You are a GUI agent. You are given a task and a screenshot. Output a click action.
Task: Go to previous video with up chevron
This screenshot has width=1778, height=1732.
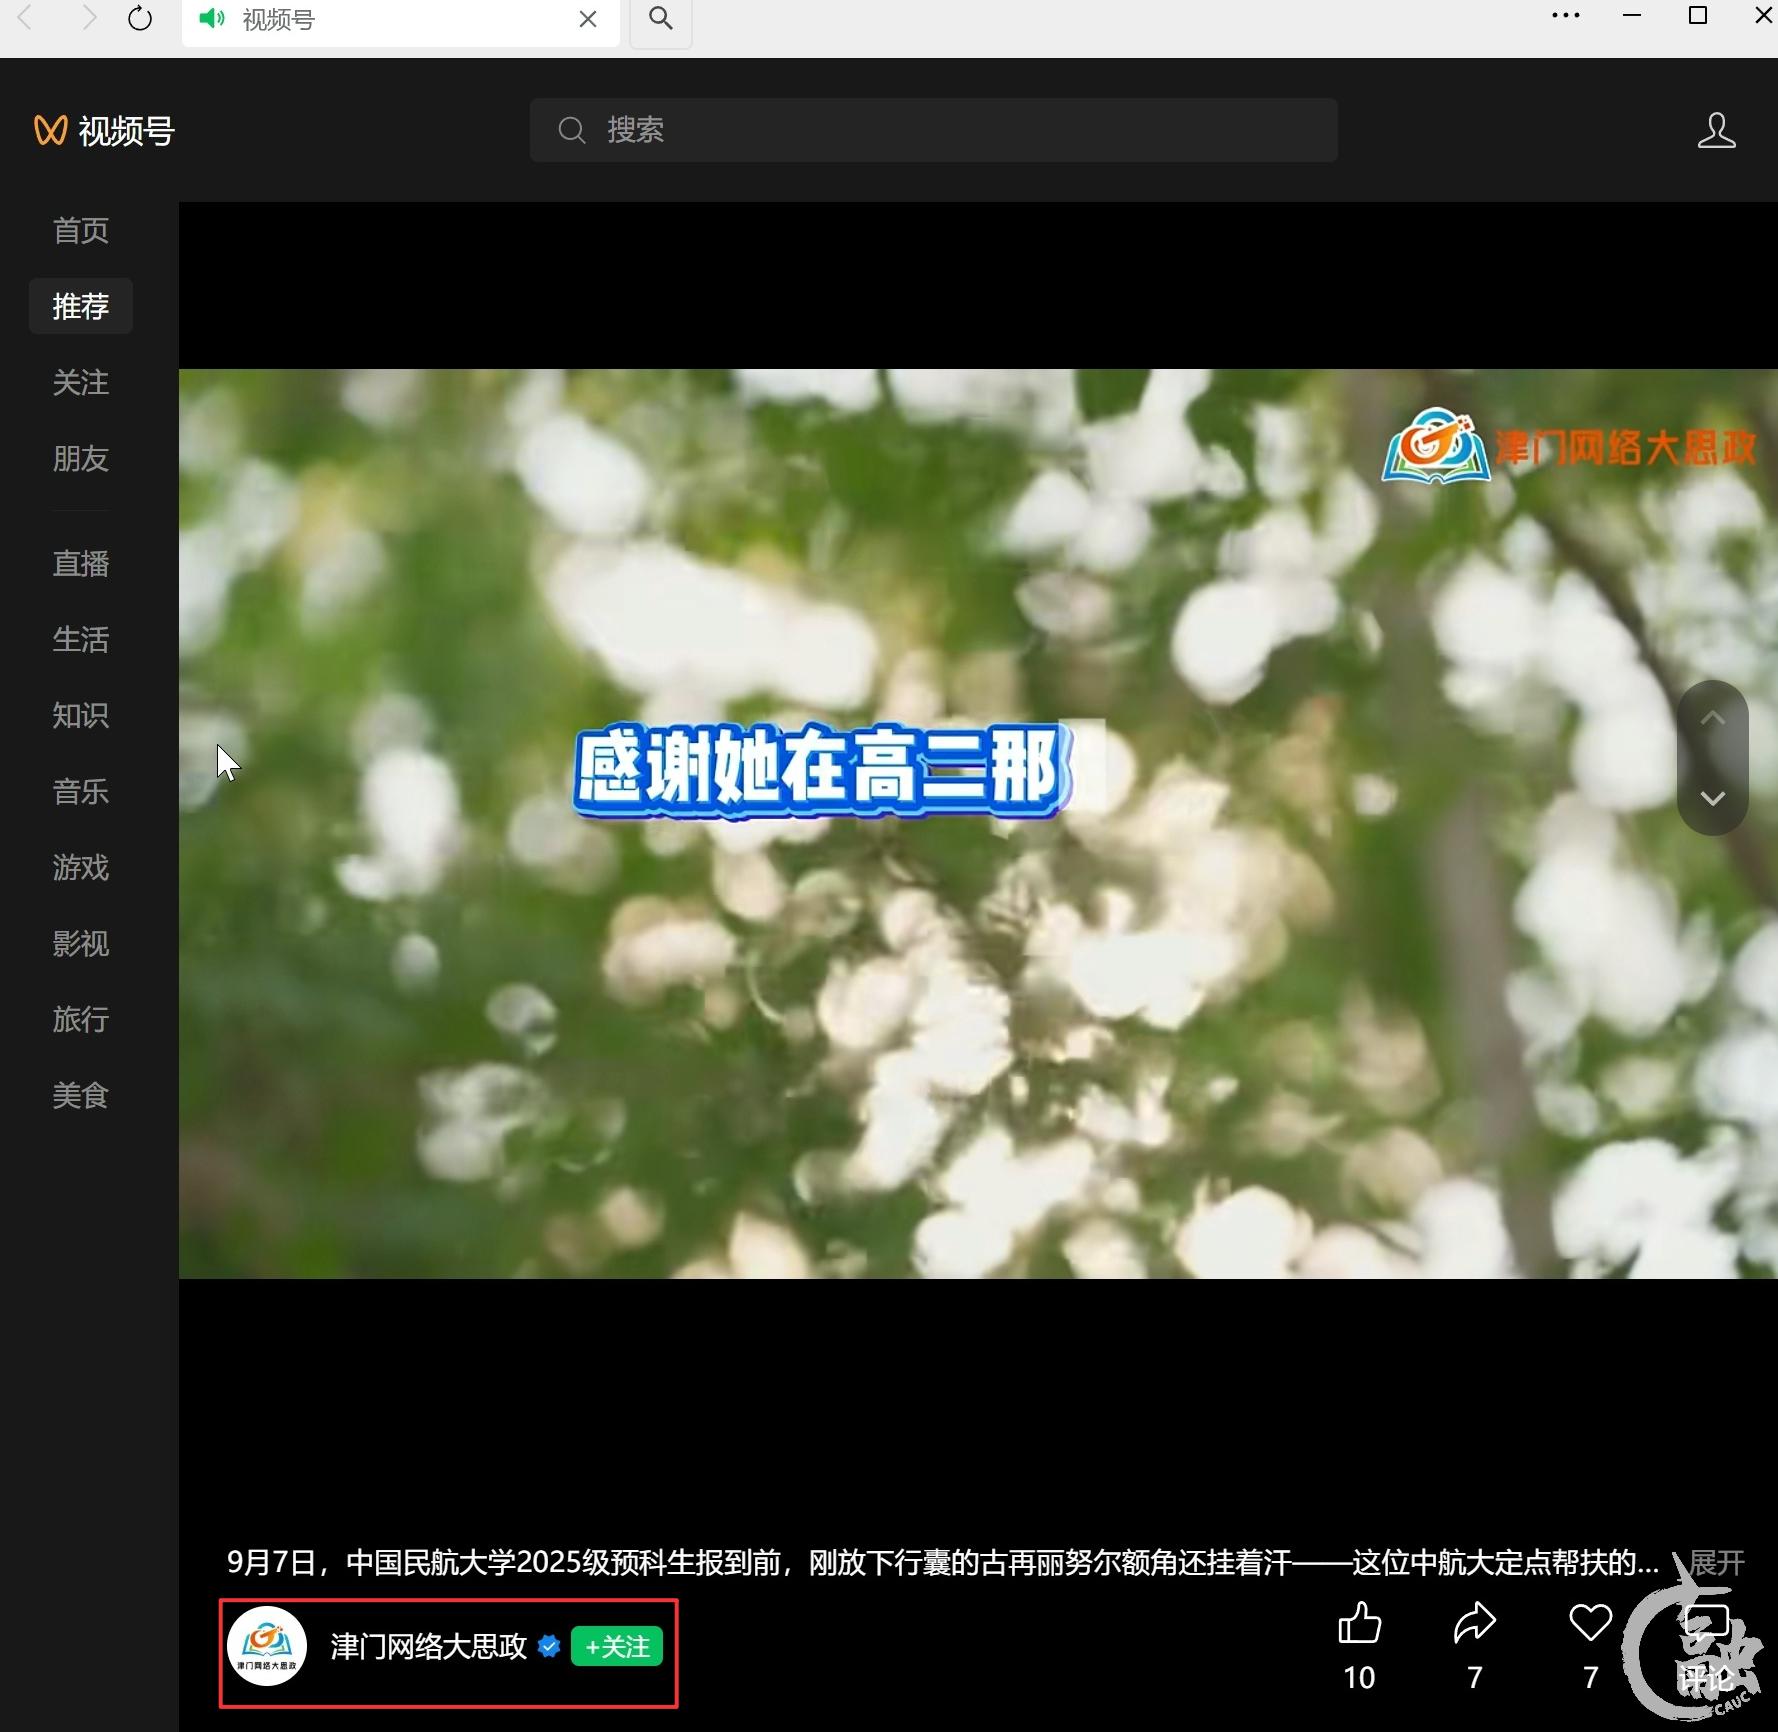click(1712, 719)
